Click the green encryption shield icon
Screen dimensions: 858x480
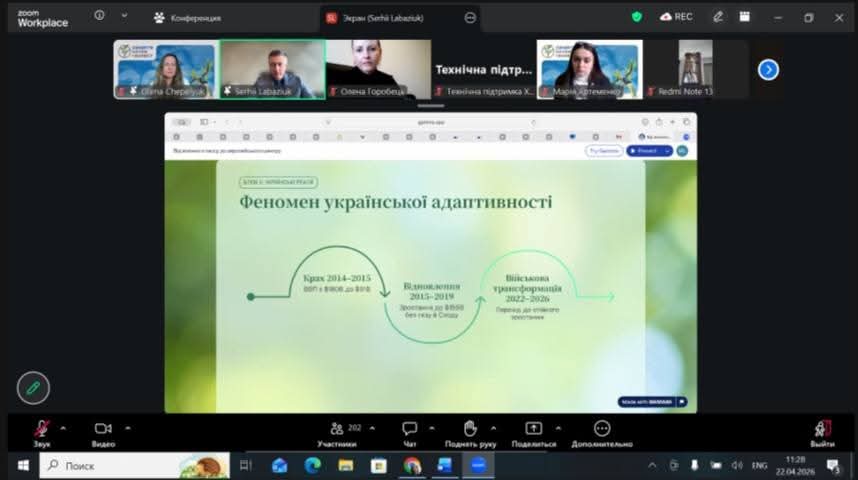(637, 16)
